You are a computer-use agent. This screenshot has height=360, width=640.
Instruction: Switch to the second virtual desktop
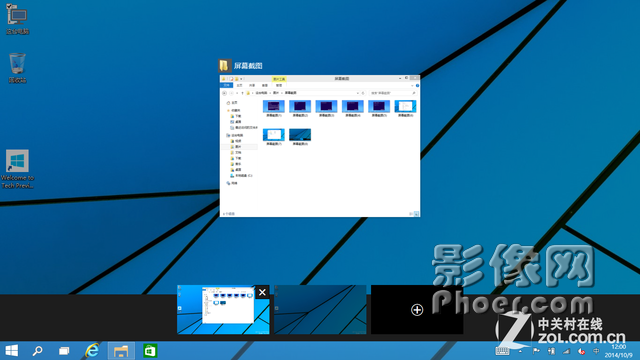[x=320, y=310]
